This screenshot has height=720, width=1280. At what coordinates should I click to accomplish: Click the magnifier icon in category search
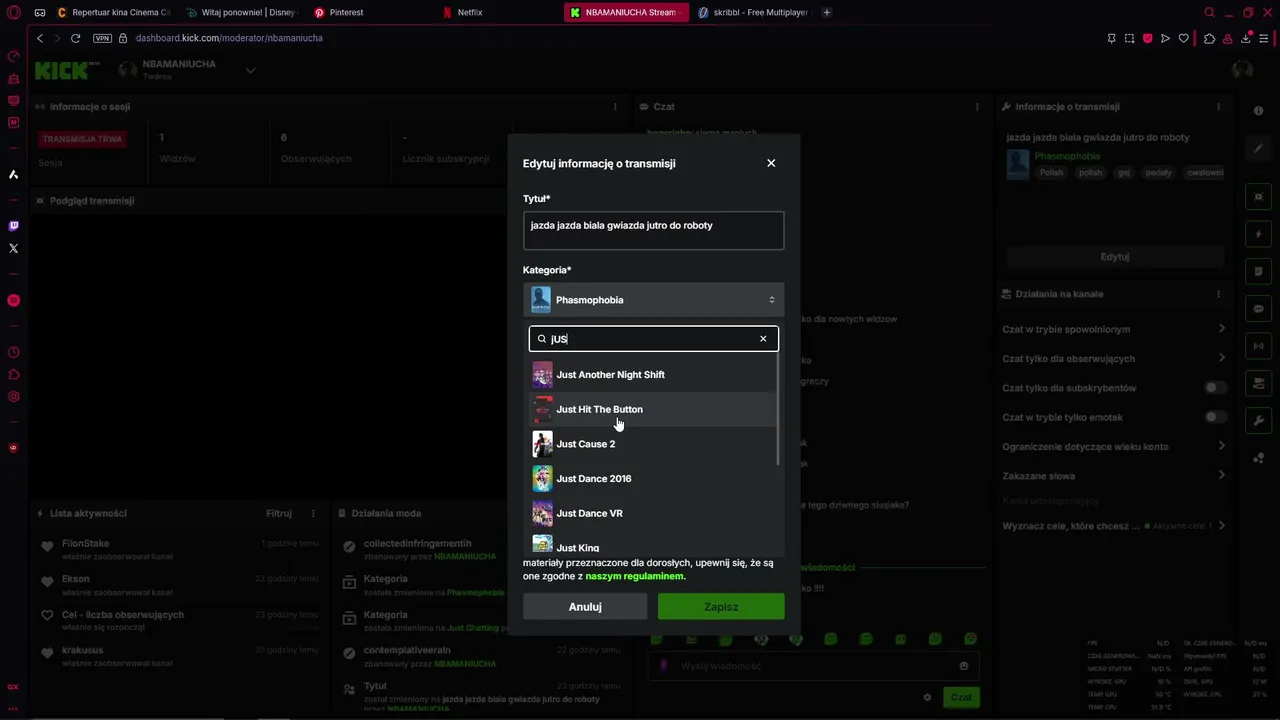(542, 339)
